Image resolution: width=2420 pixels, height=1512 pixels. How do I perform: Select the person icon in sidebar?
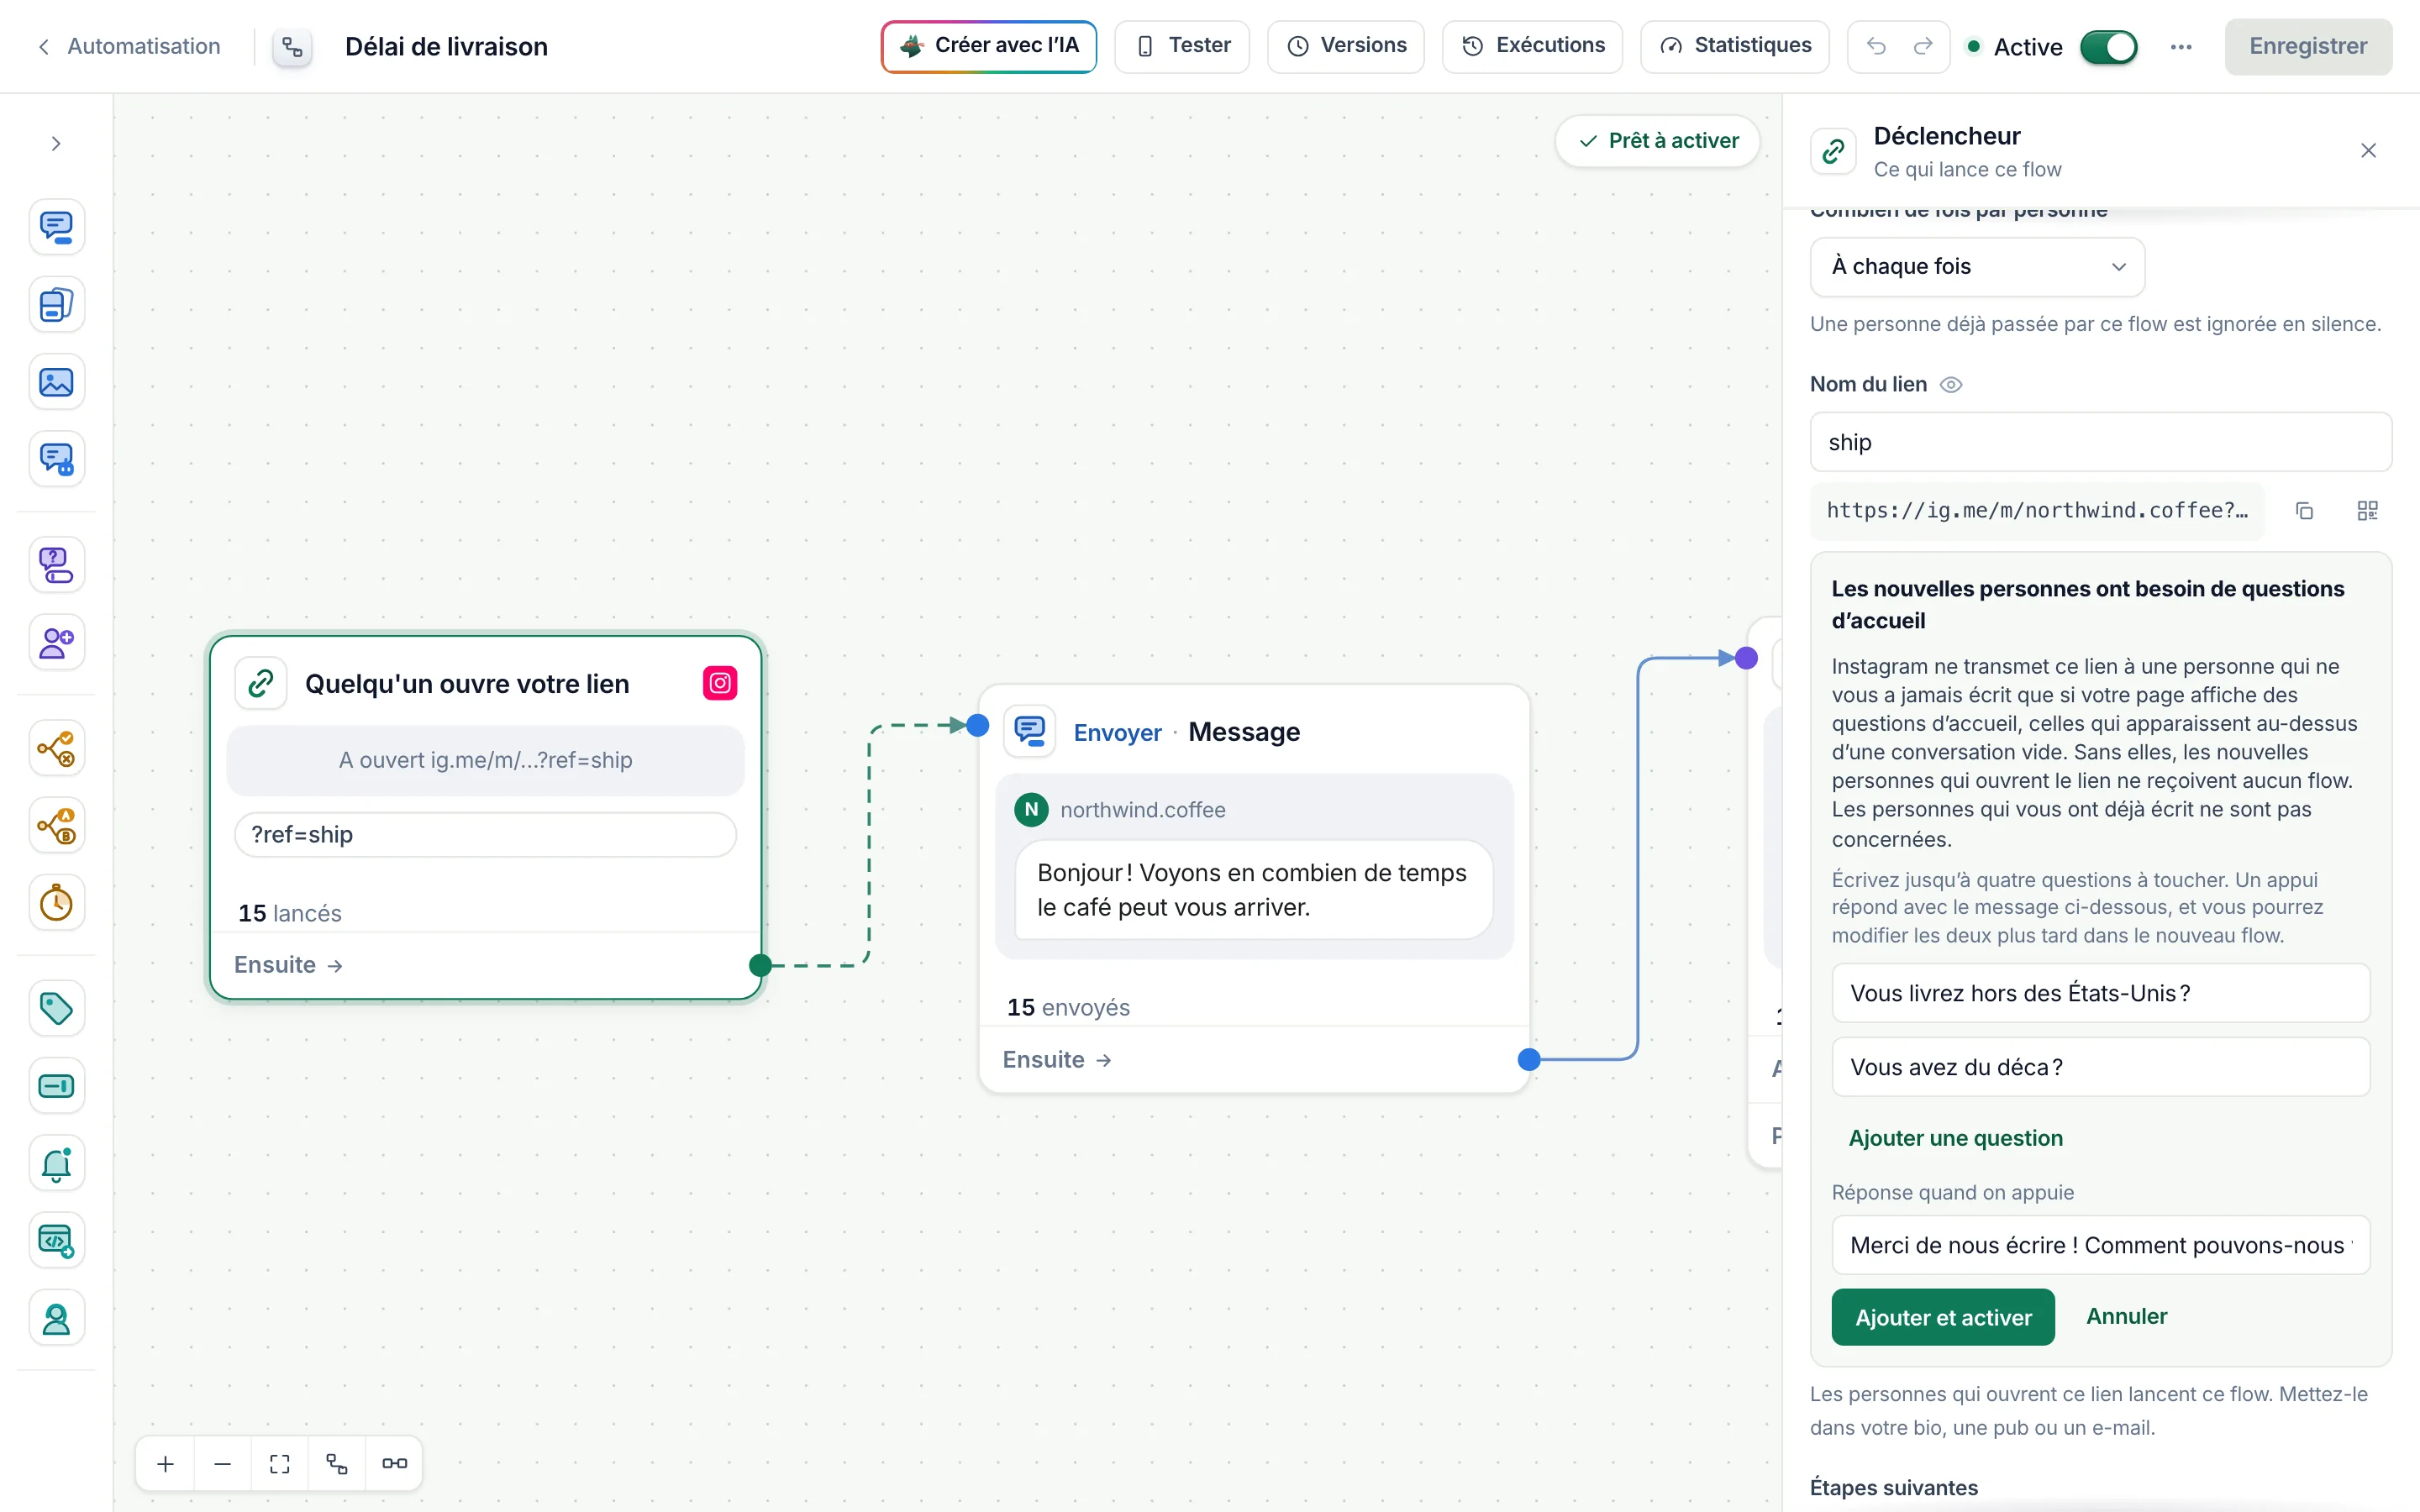pyautogui.click(x=56, y=1318)
